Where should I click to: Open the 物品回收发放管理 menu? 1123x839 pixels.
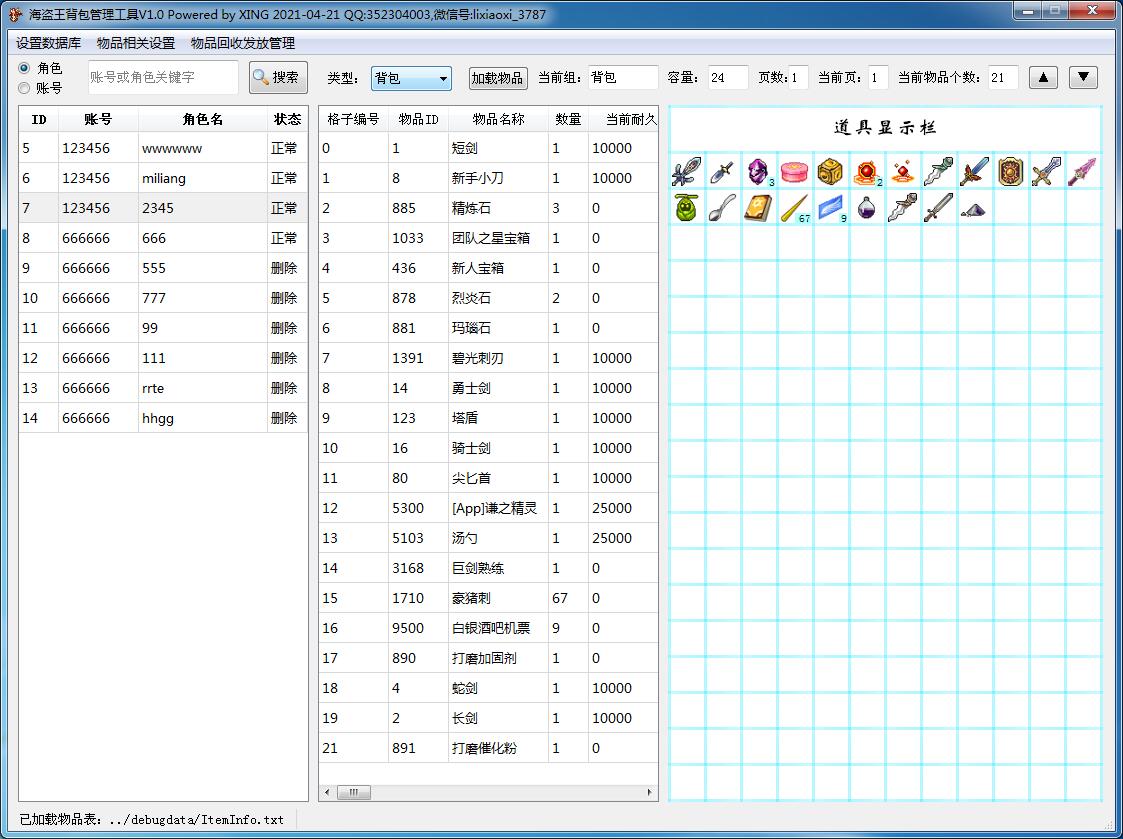pyautogui.click(x=243, y=43)
